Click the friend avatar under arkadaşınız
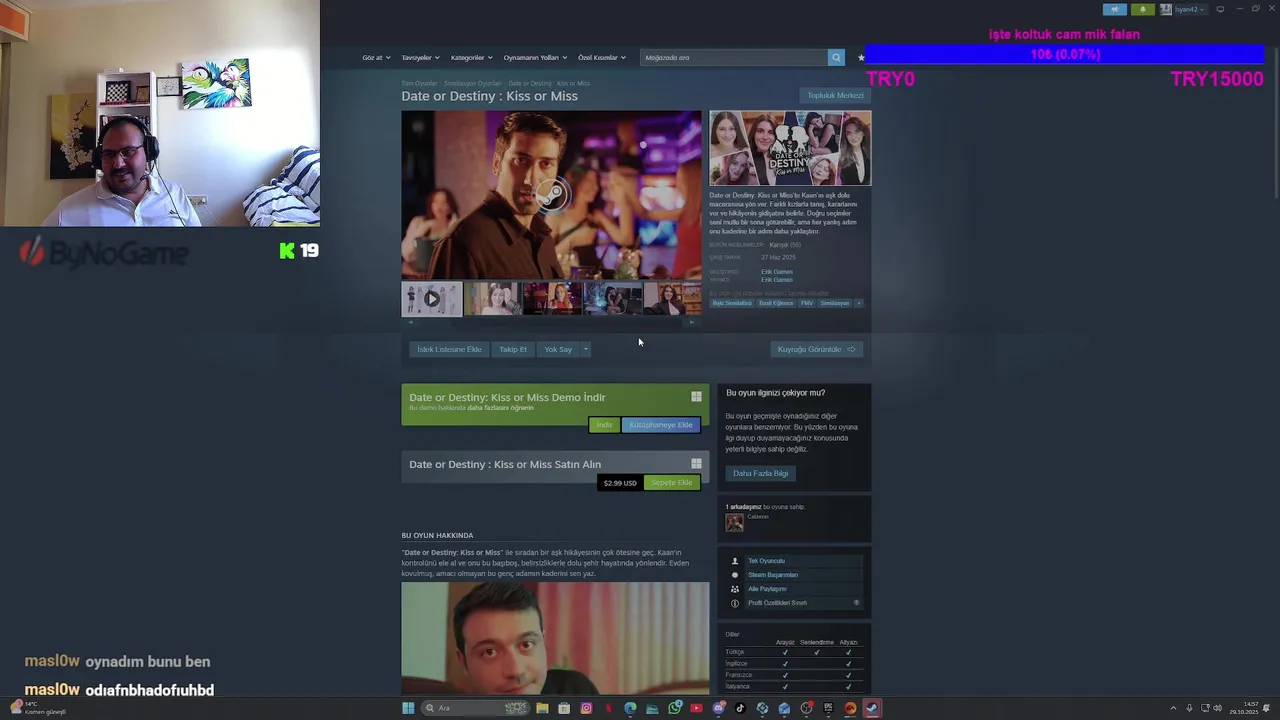 click(x=734, y=522)
